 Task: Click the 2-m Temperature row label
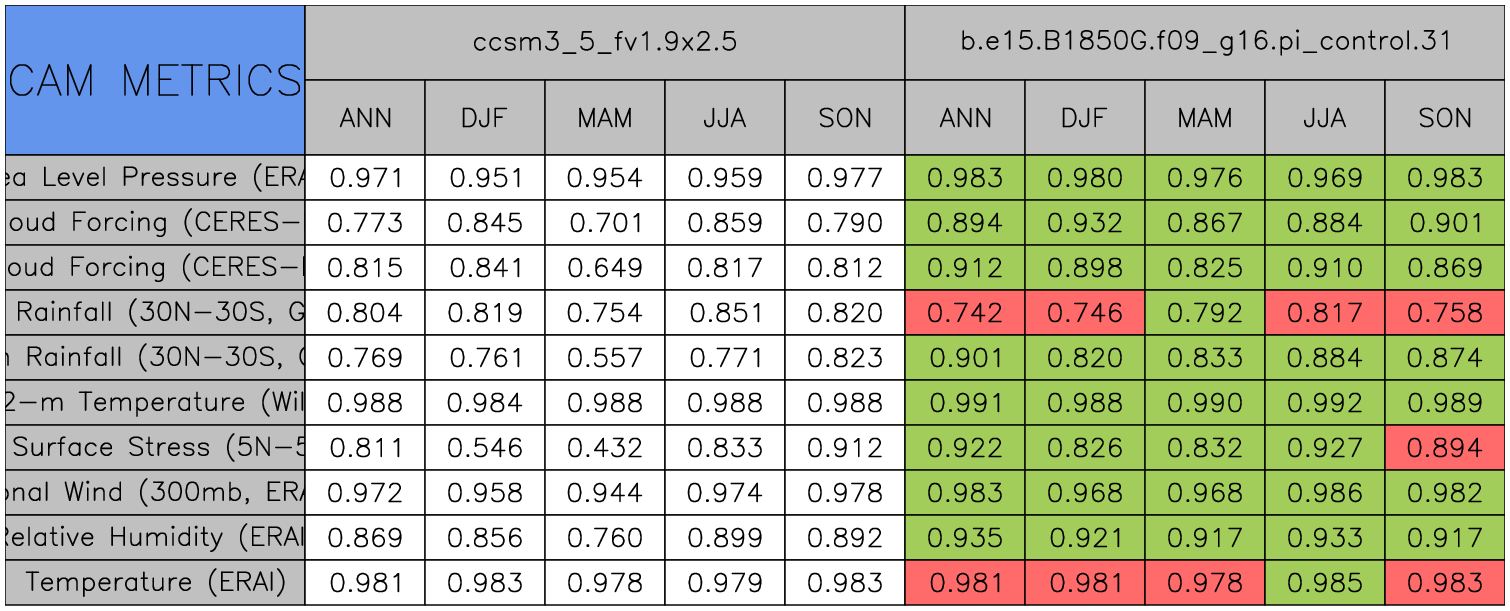pos(155,402)
